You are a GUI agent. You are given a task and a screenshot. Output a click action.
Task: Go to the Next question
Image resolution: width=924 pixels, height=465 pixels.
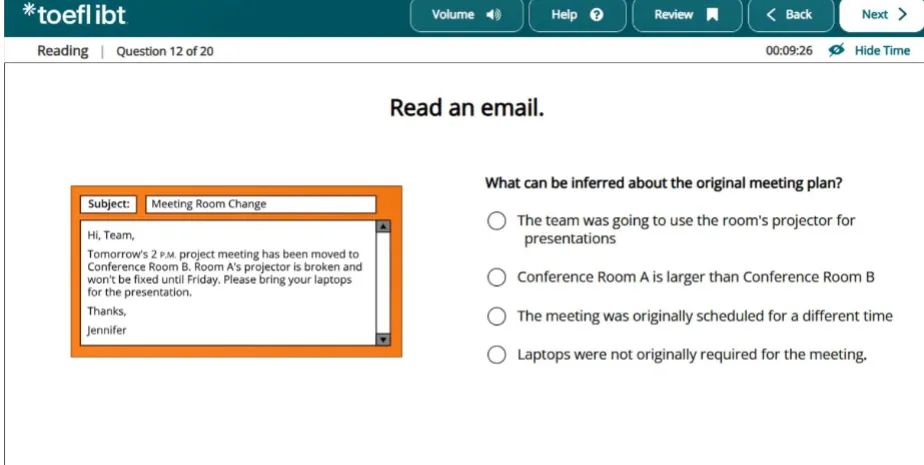click(883, 15)
